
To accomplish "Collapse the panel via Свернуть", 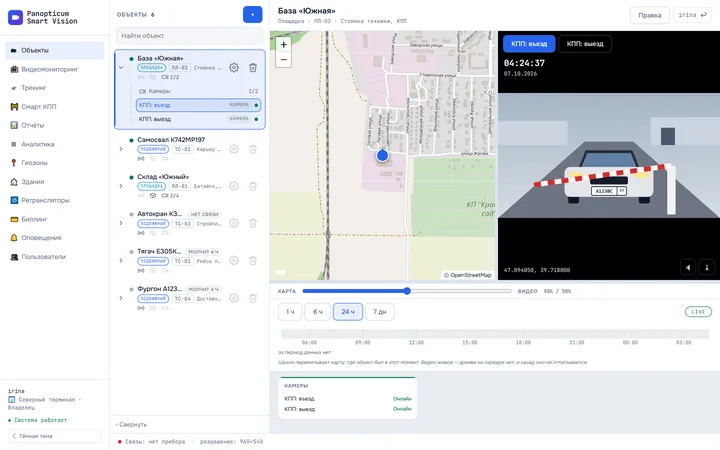I will (131, 425).
